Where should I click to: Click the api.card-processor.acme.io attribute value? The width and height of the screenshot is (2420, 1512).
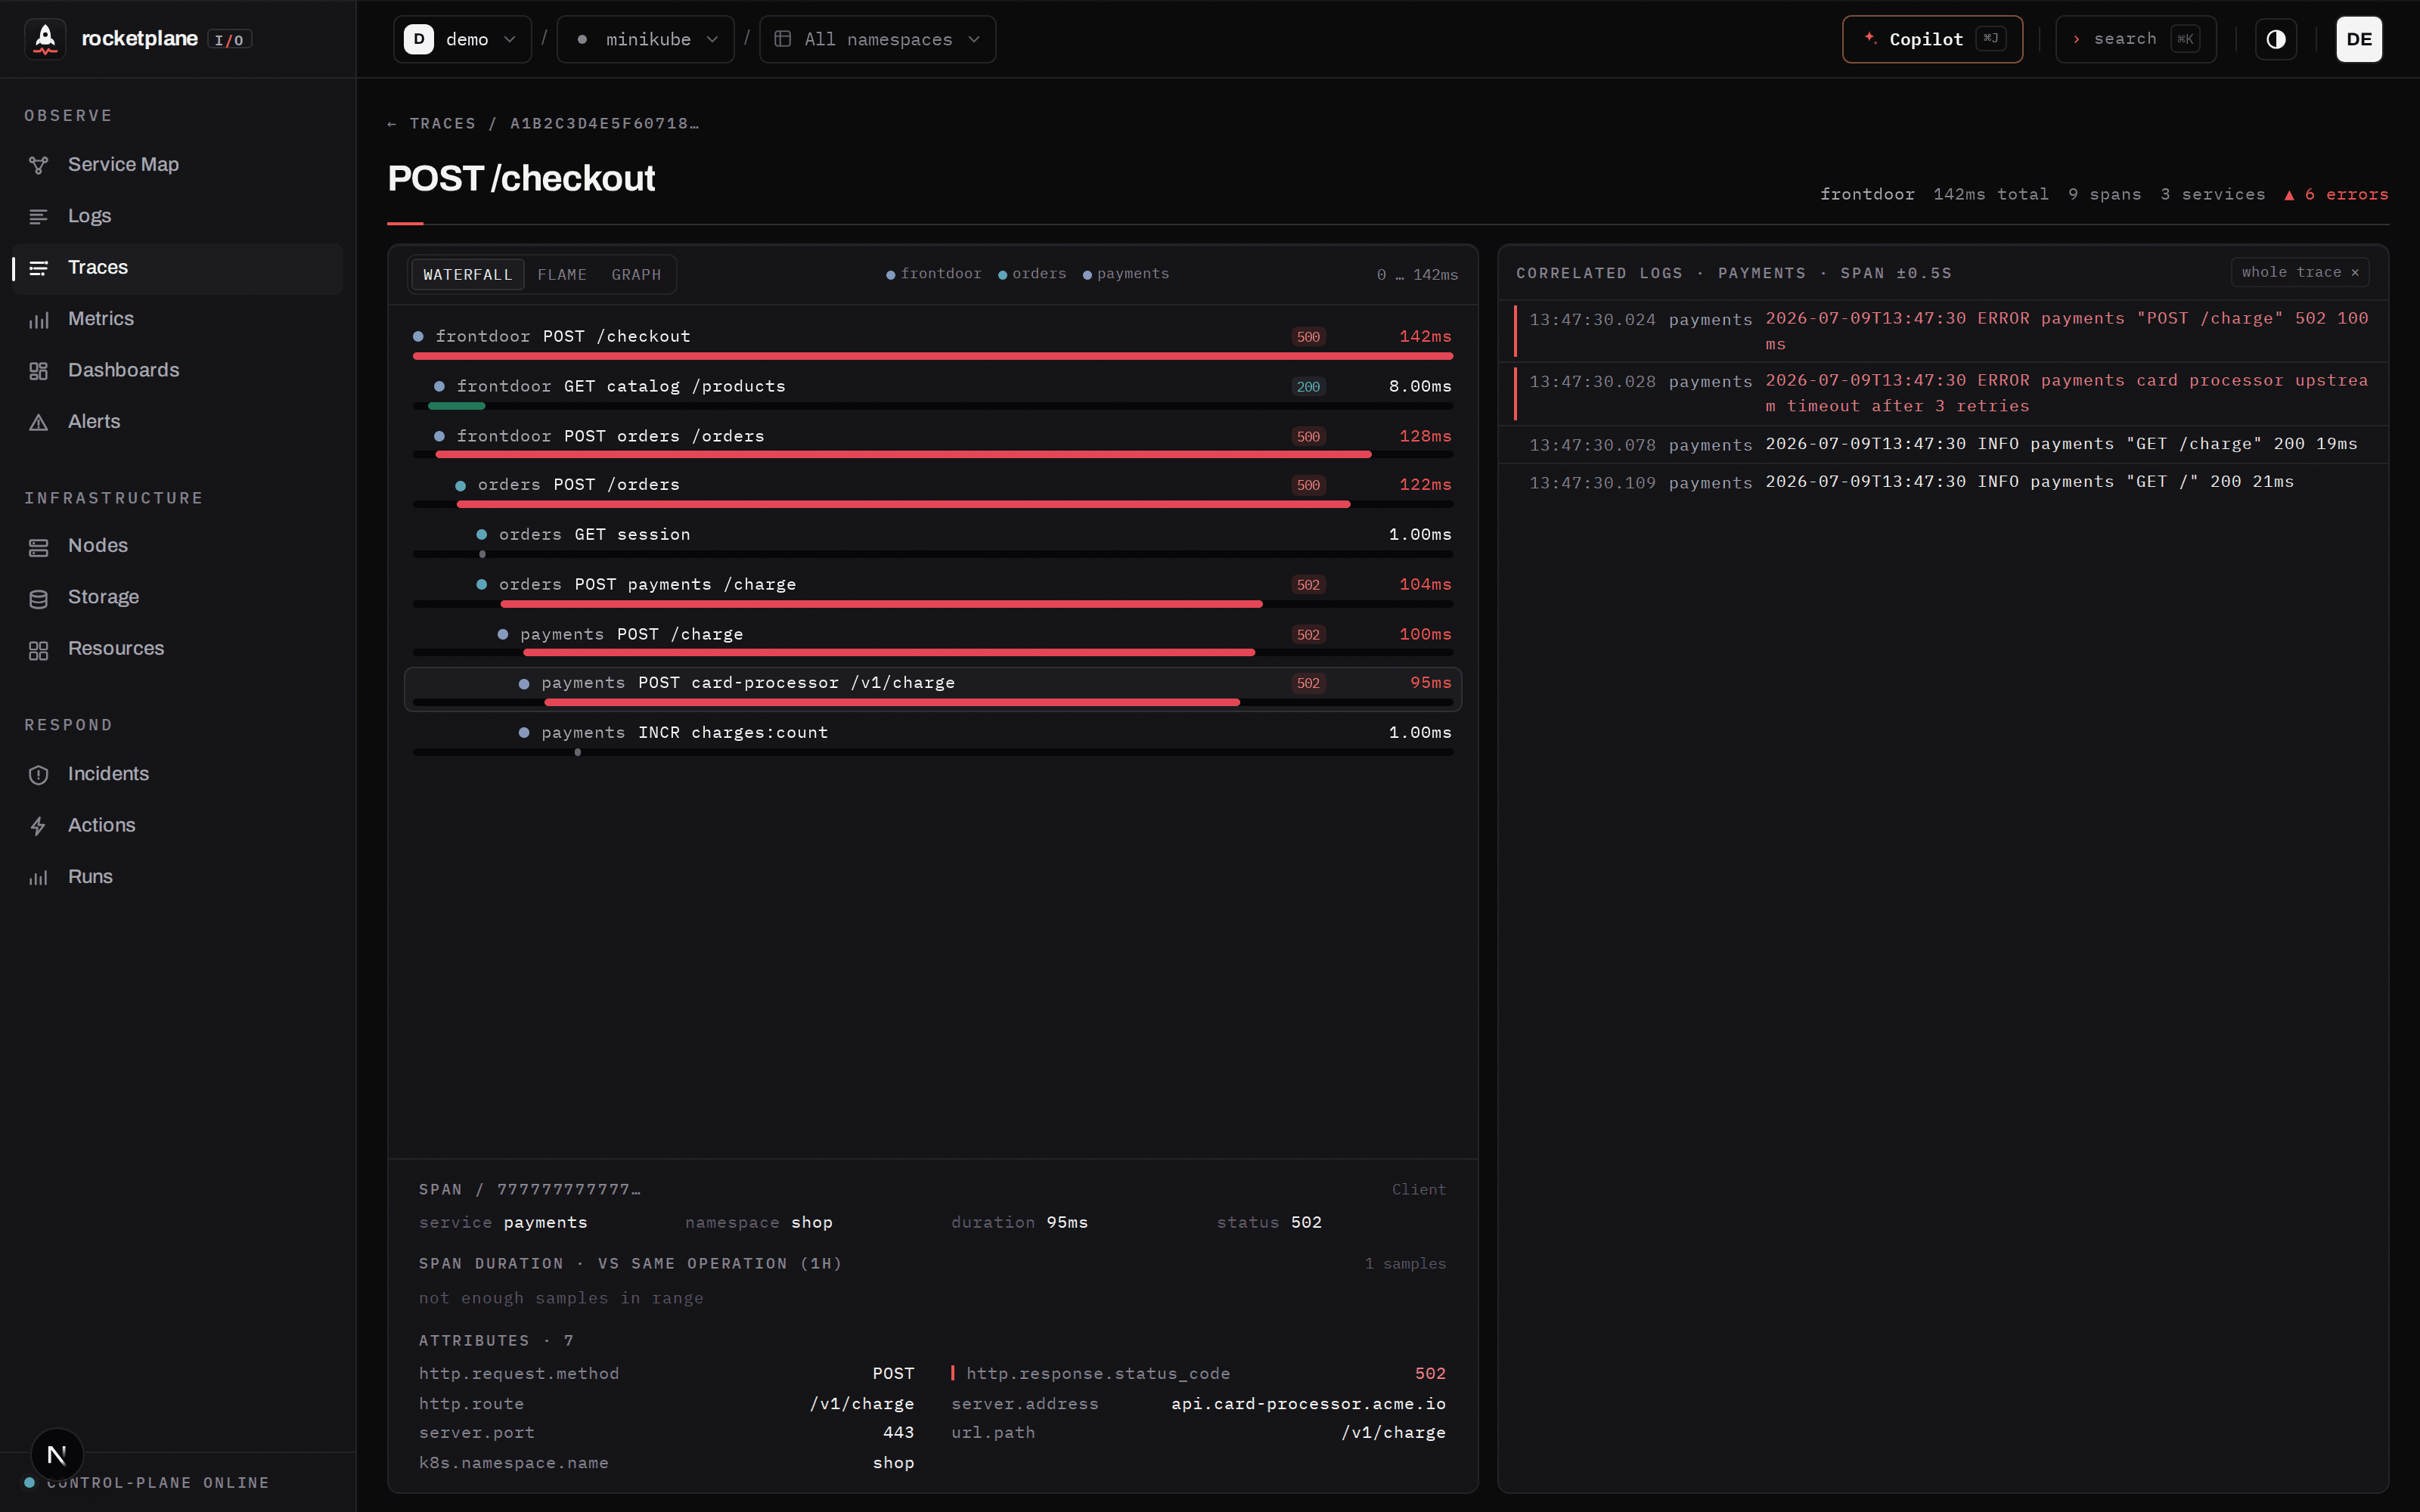coord(1308,1404)
